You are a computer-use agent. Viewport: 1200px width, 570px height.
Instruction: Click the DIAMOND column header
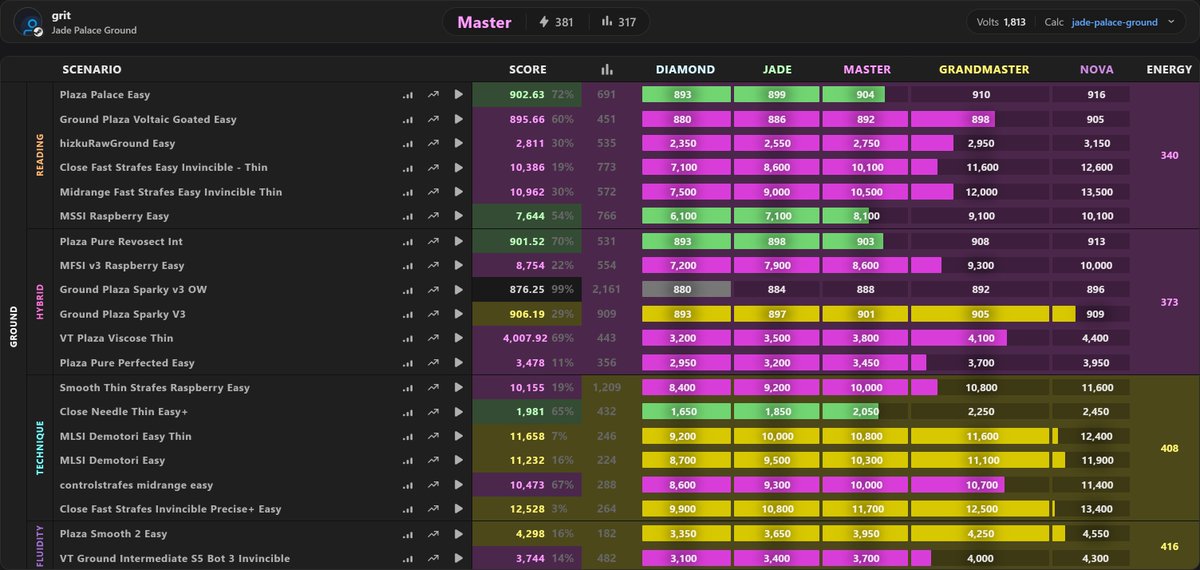[x=685, y=70]
